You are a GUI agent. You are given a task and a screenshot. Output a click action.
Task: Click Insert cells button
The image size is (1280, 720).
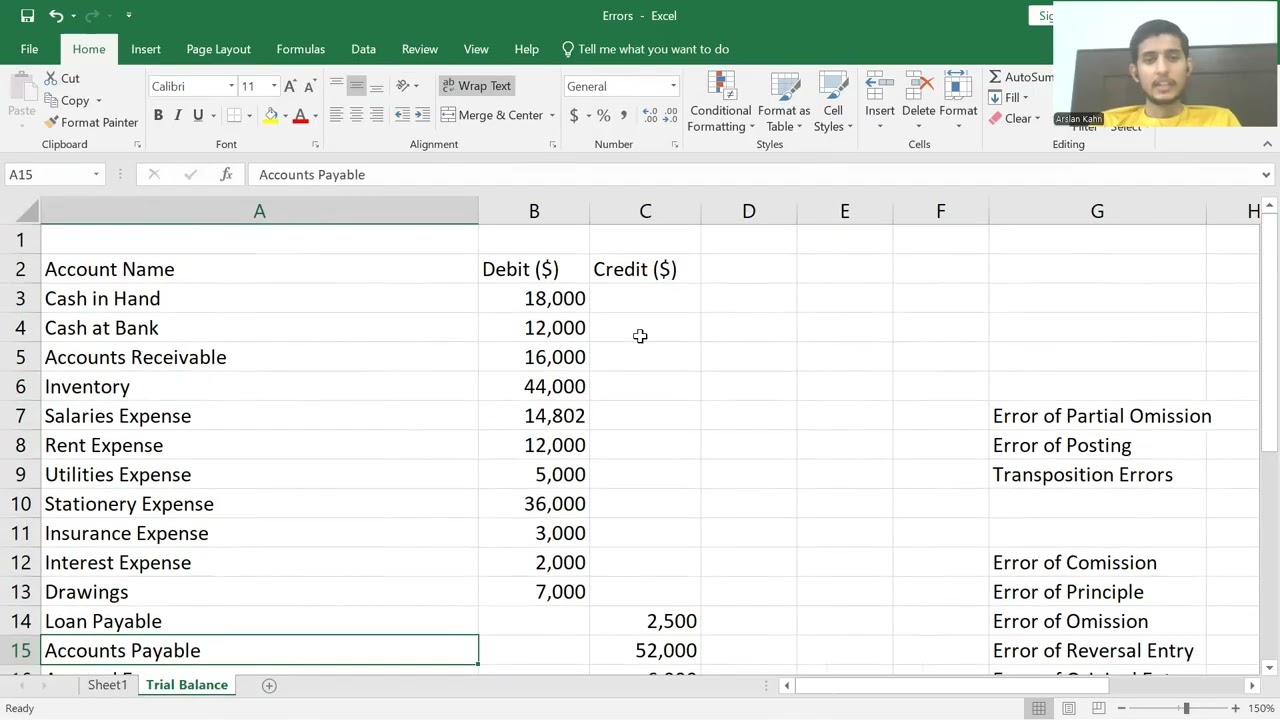point(880,100)
